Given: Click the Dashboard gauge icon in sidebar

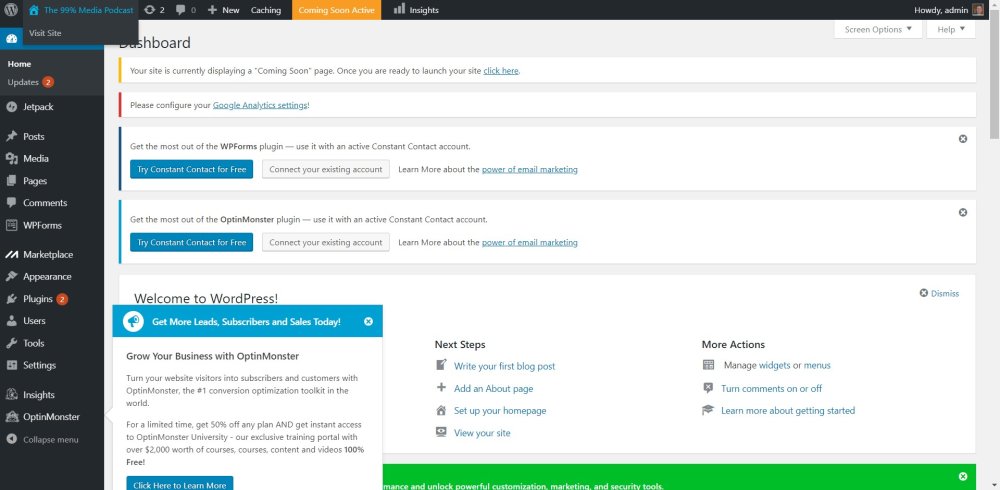Looking at the screenshot, I should (x=11, y=39).
